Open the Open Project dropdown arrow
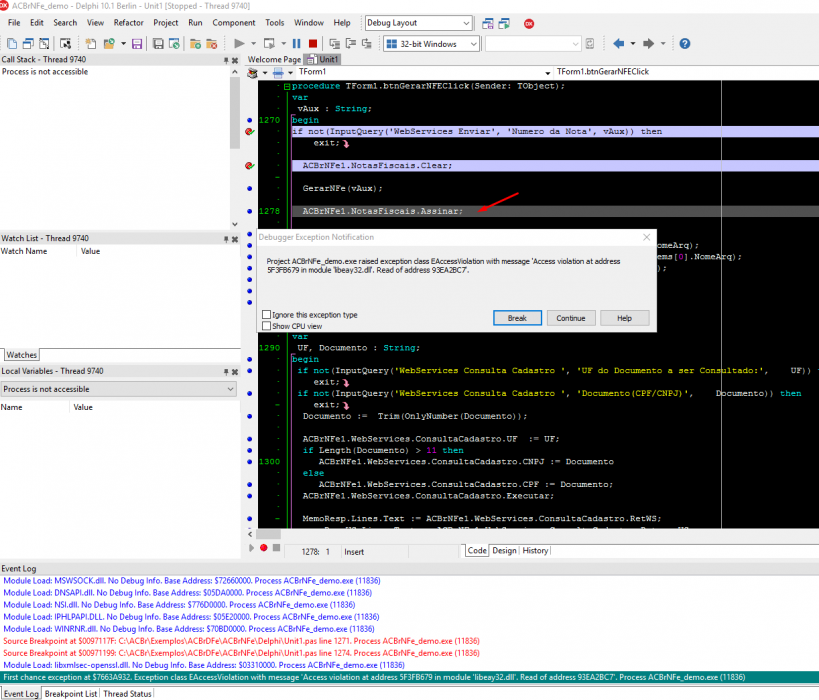Viewport: 819px width, 700px height. click(x=123, y=44)
